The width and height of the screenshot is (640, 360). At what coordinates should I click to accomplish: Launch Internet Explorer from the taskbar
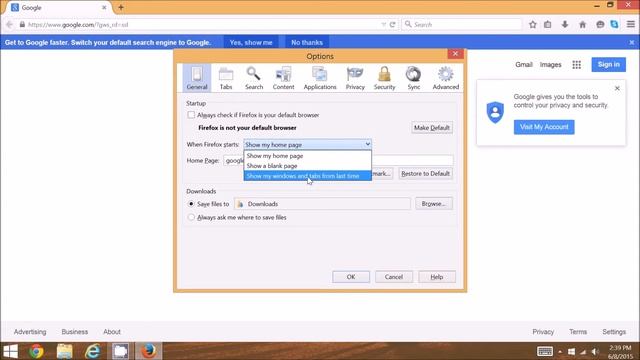[x=93, y=351]
